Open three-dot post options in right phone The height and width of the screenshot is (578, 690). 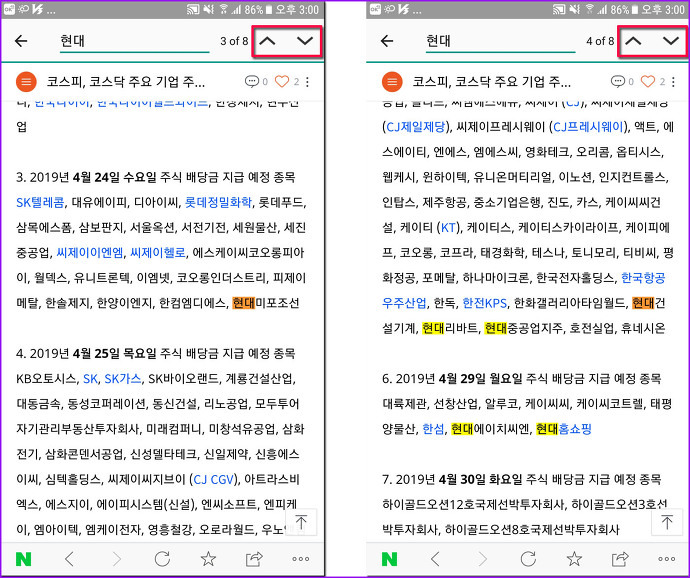coord(673,81)
